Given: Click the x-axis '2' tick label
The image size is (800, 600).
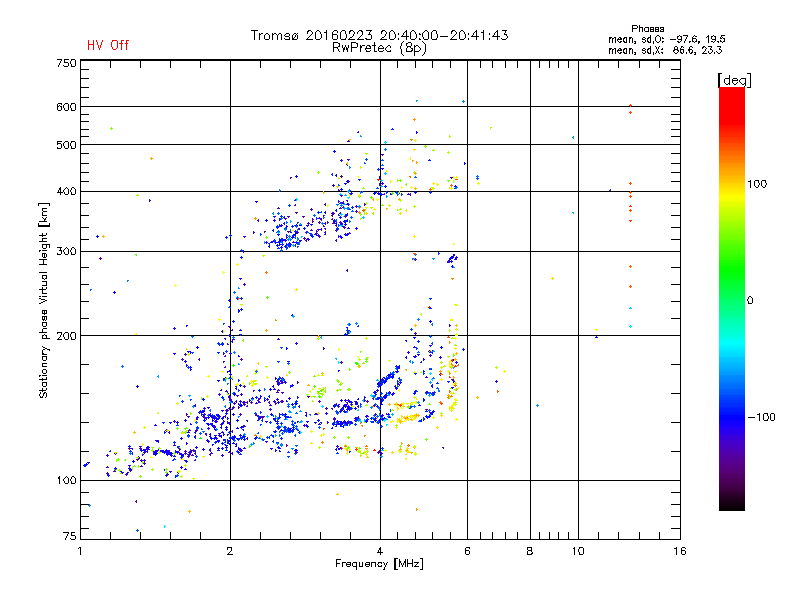Looking at the screenshot, I should (x=230, y=551).
